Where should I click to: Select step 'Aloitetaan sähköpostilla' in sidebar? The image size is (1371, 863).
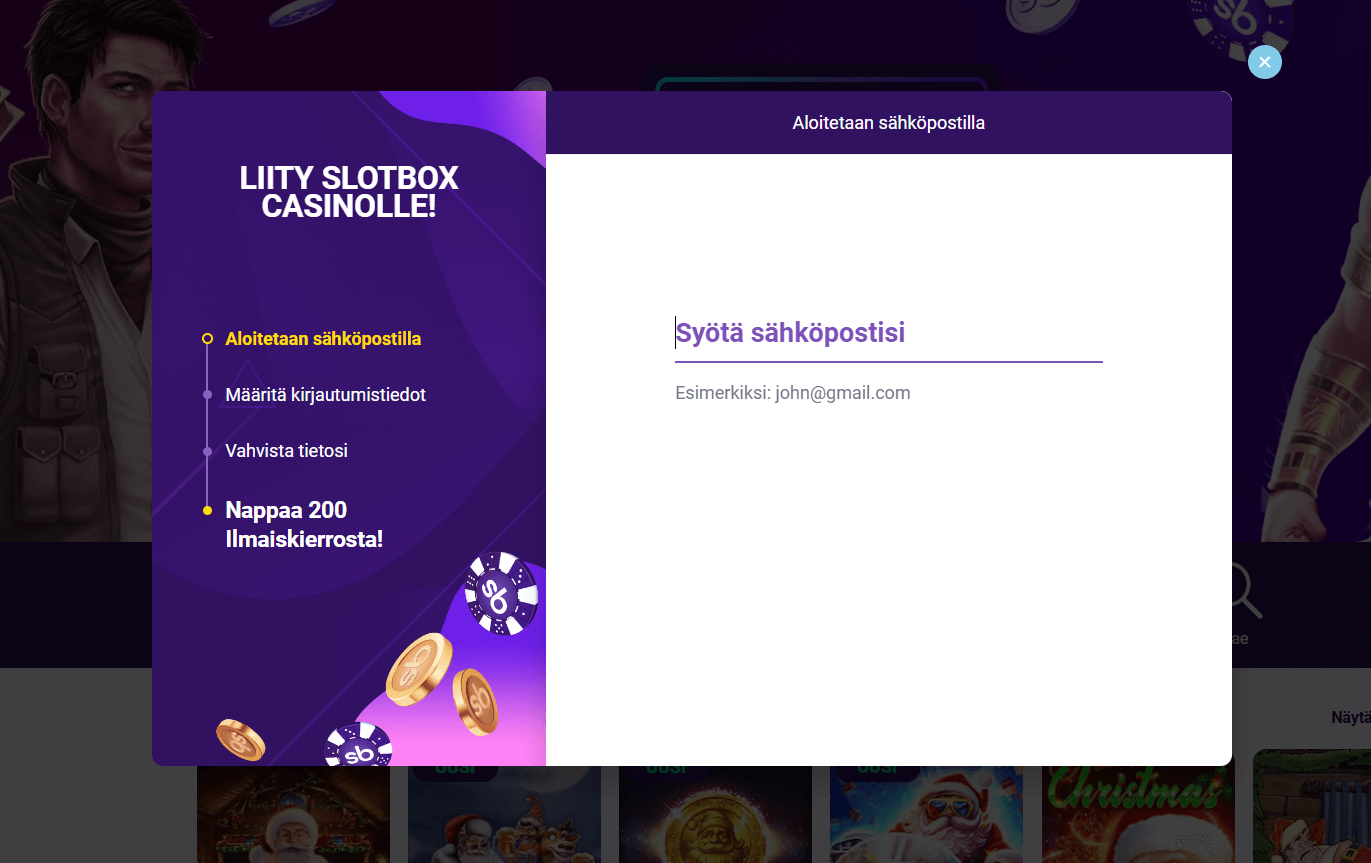tap(323, 339)
